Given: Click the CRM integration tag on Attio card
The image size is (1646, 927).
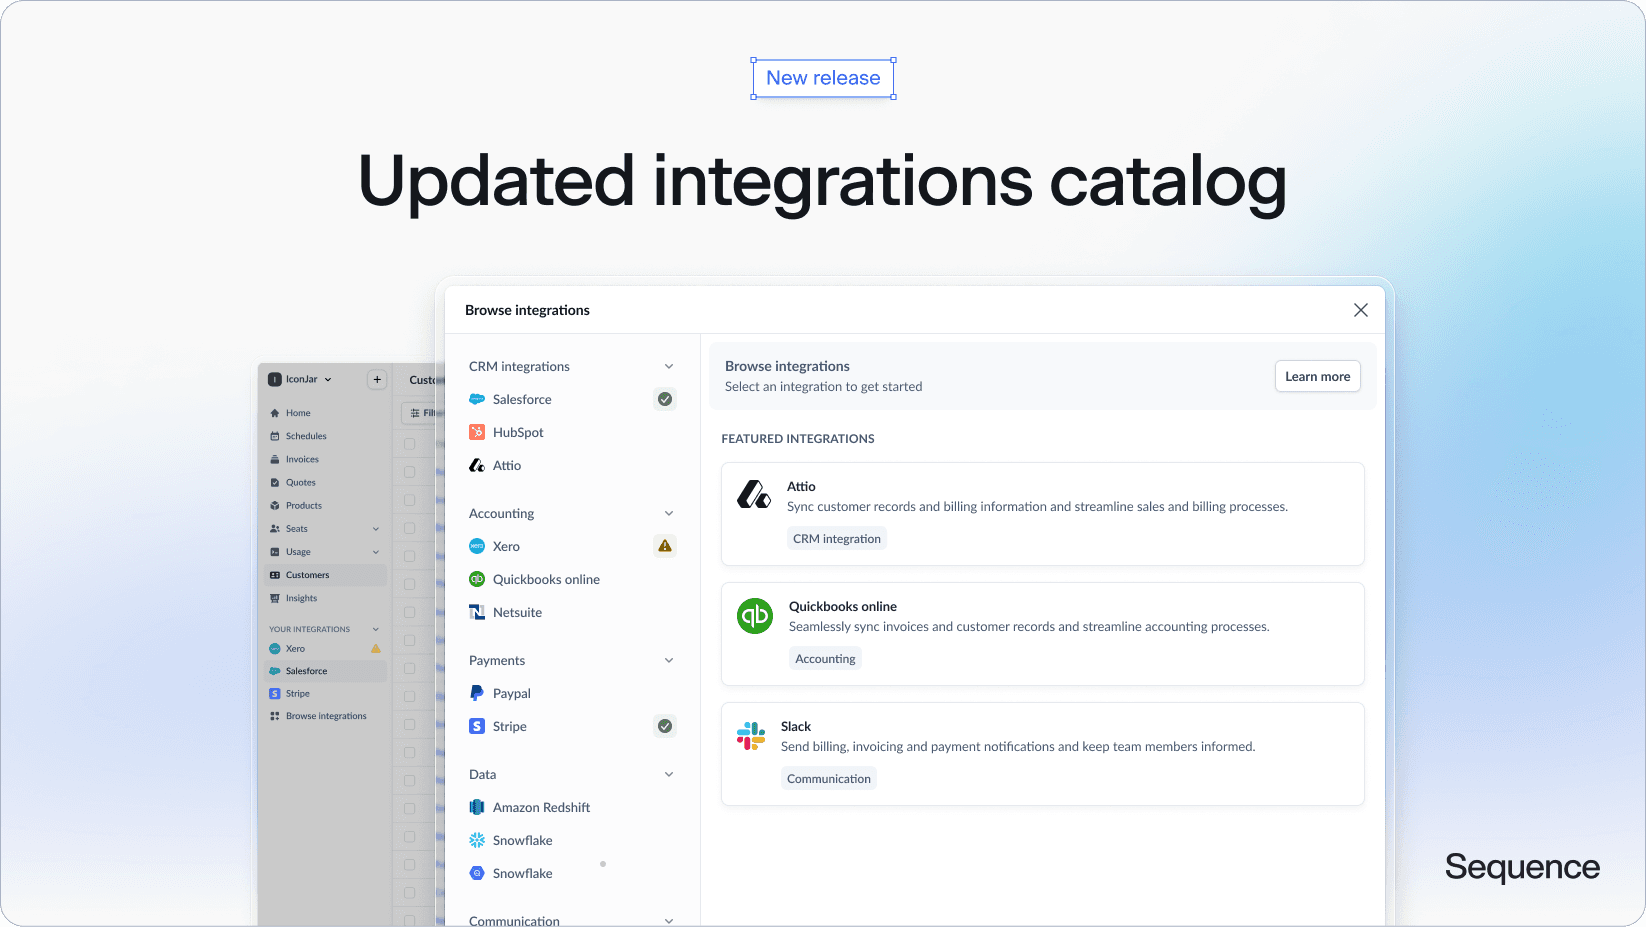Looking at the screenshot, I should (x=837, y=539).
